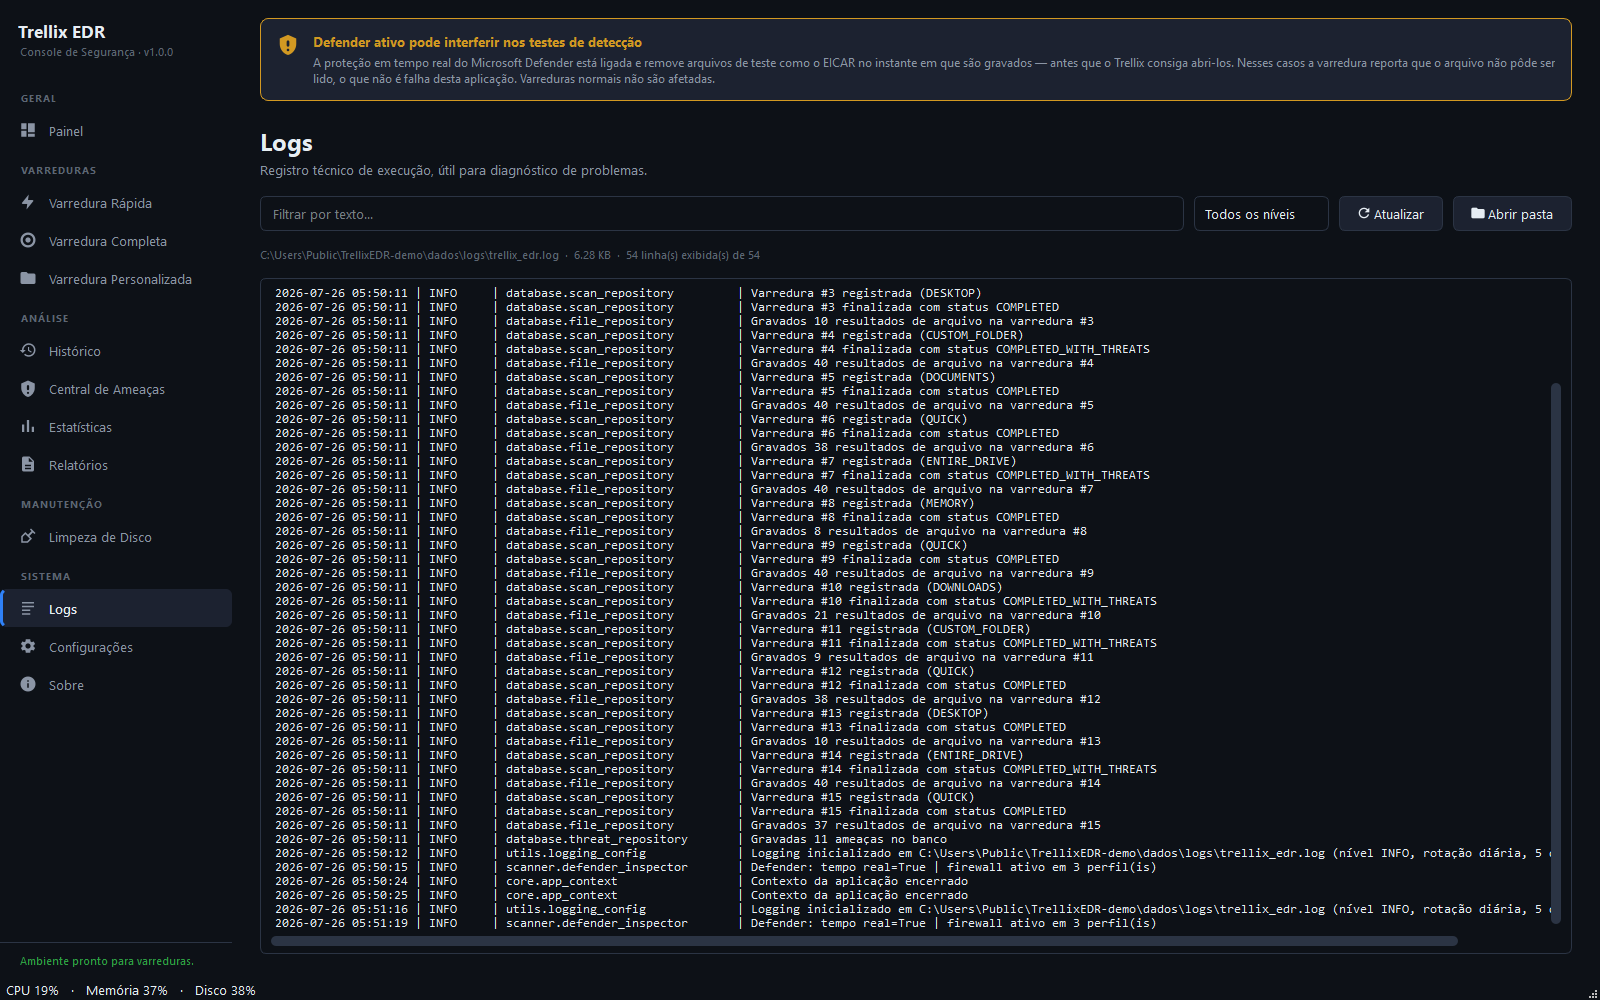The height and width of the screenshot is (1000, 1600).
Task: Click the horizontal scrollbar under the log
Action: (x=865, y=941)
